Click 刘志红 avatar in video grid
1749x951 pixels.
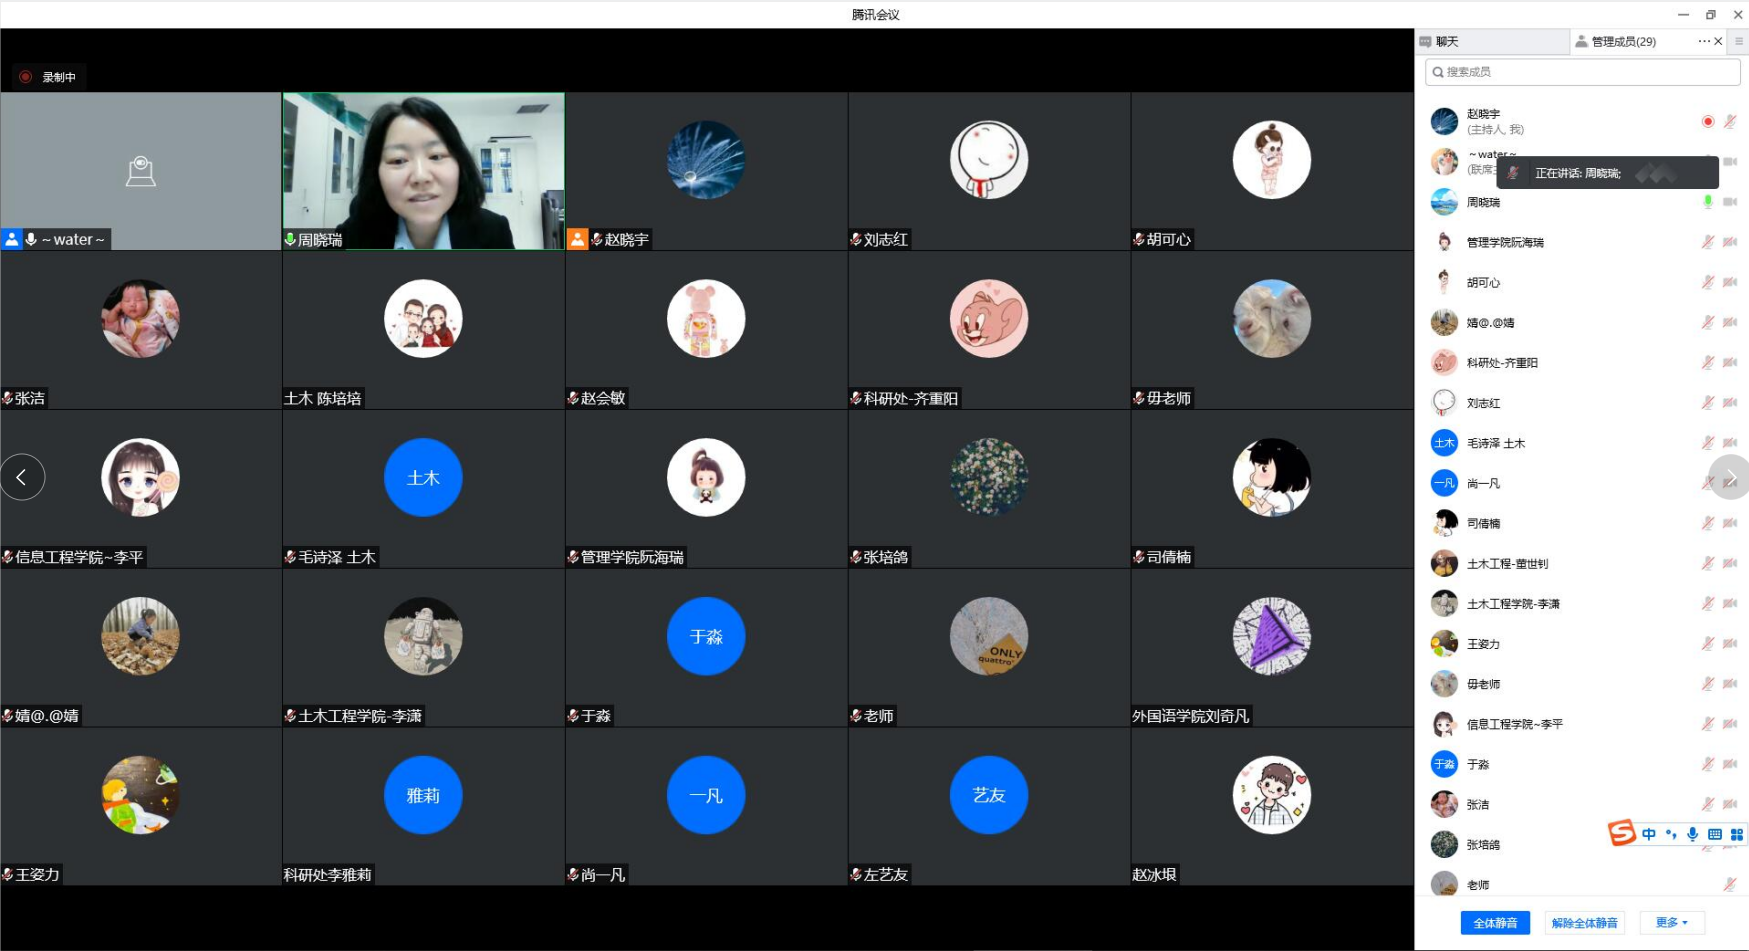(989, 160)
